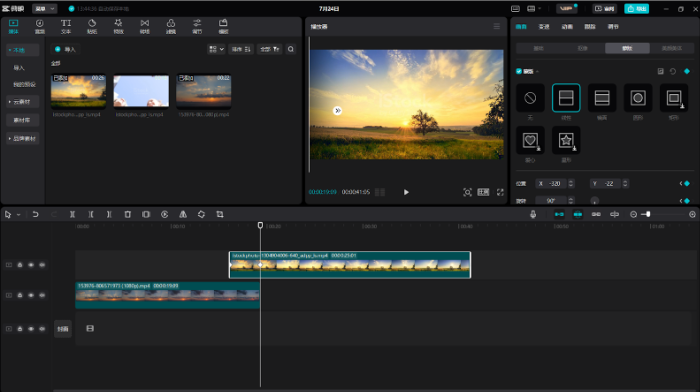Viewport: 700px width, 392px height.
Task: Open the Text (TI) panel
Action: [66, 26]
